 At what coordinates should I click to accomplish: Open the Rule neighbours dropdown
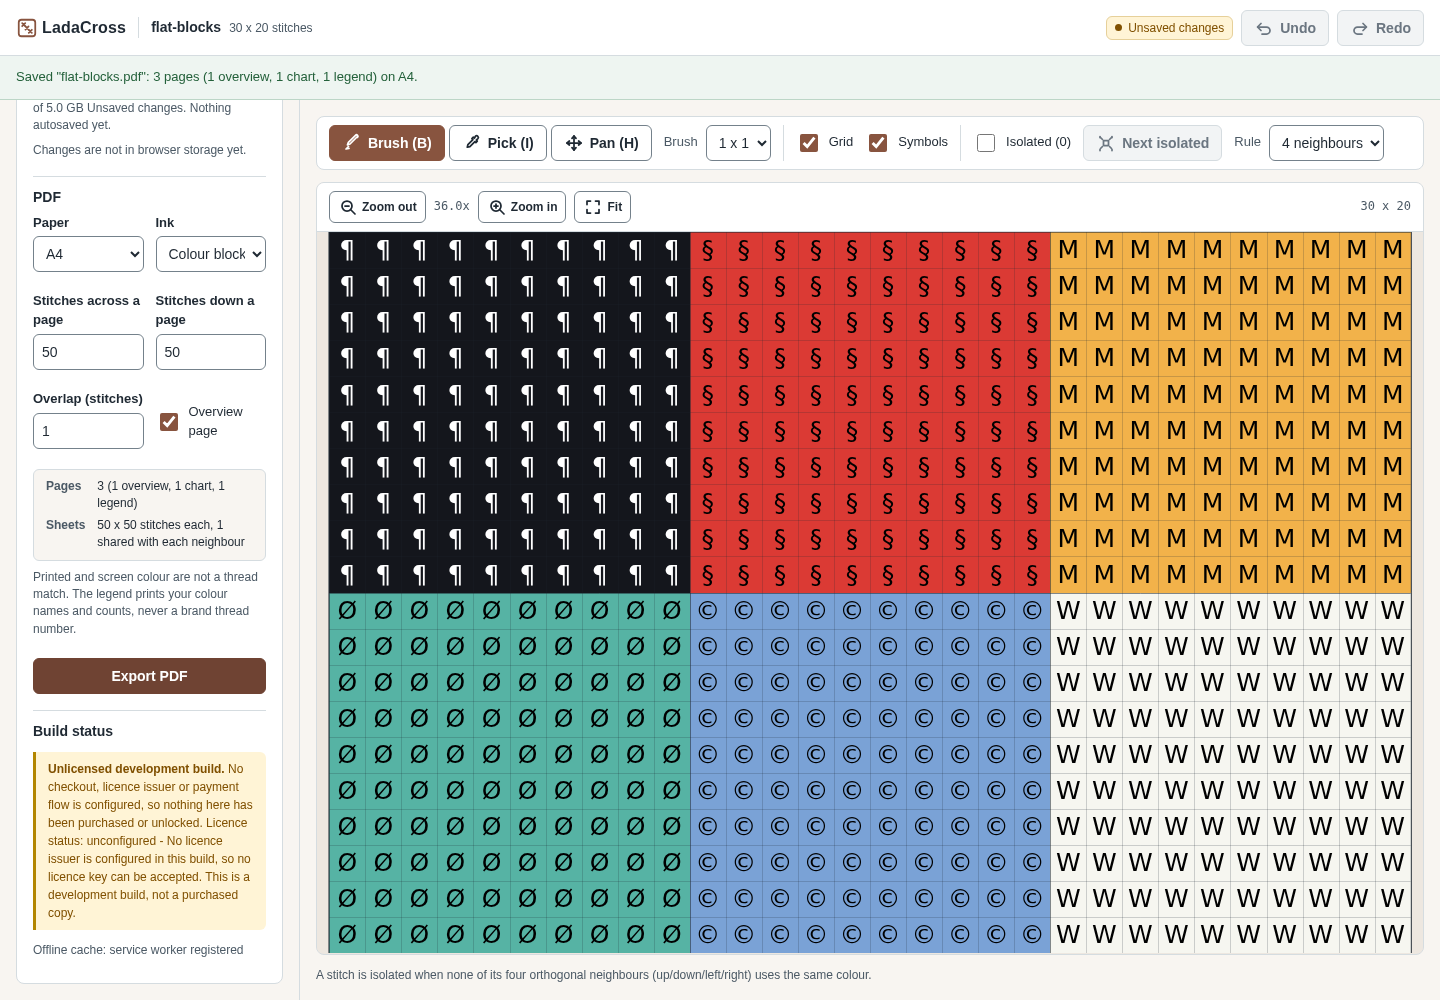(1326, 143)
